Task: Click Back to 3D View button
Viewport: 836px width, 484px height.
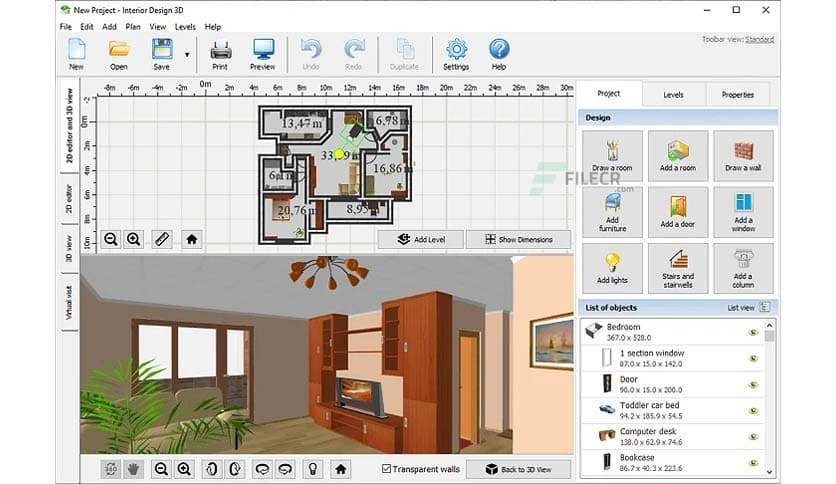Action: [519, 469]
